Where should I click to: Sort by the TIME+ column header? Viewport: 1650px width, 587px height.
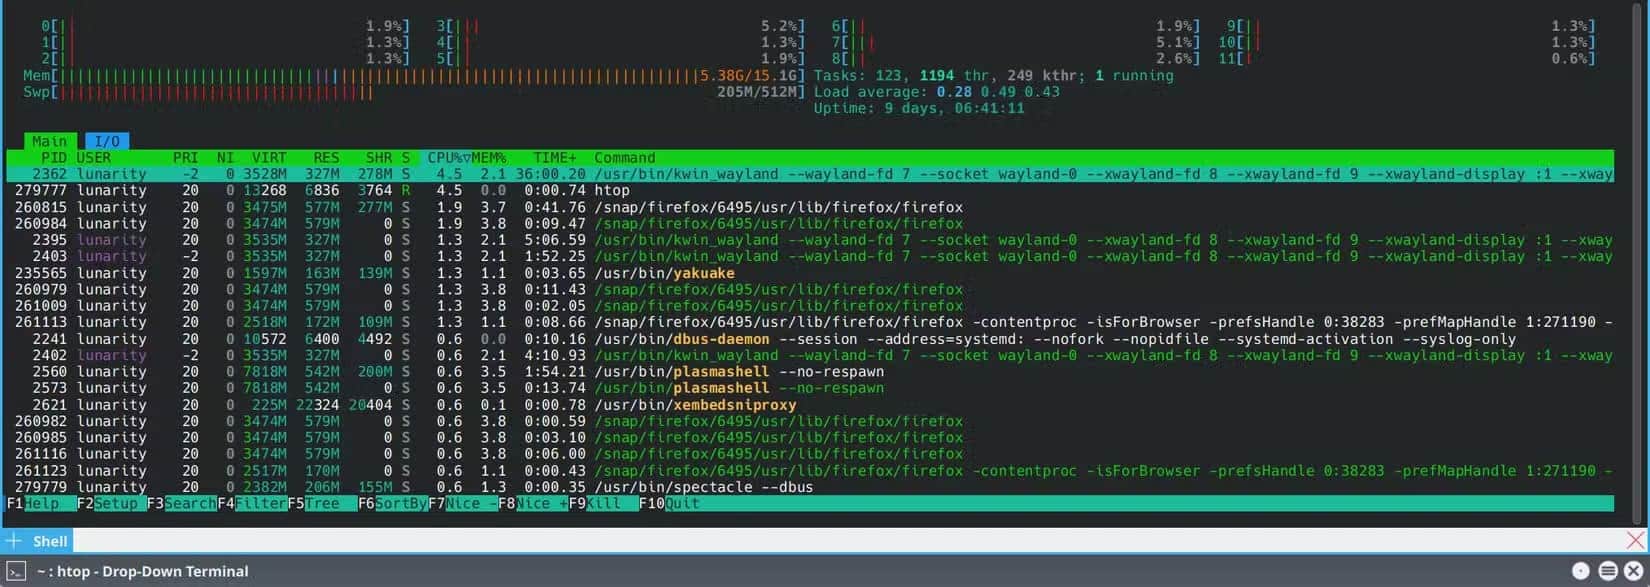(555, 157)
